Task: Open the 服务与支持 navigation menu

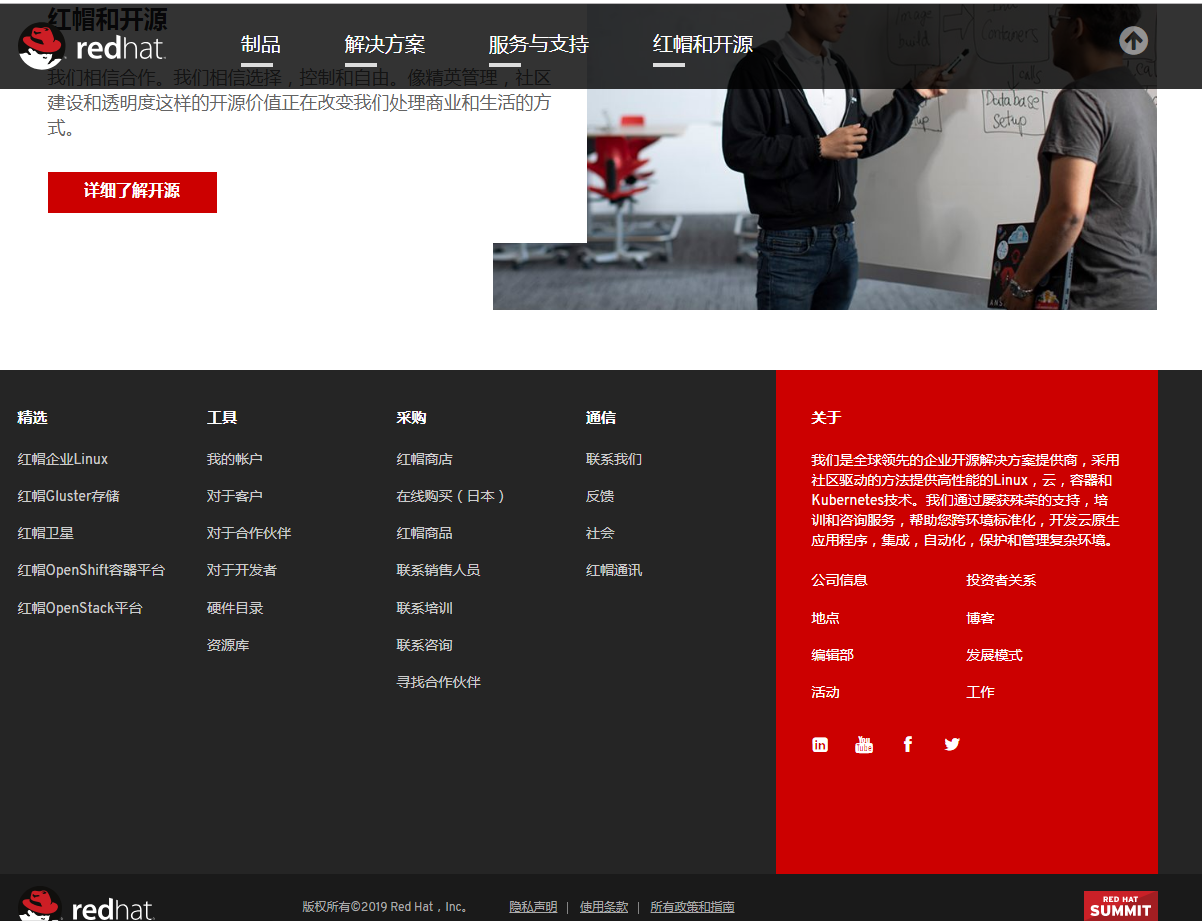Action: click(x=539, y=45)
